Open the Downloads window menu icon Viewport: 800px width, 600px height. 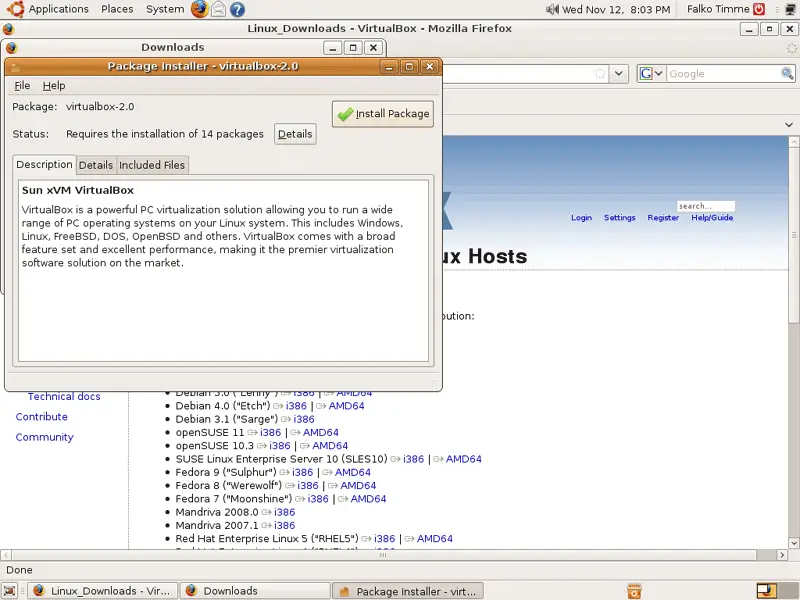click(x=12, y=47)
